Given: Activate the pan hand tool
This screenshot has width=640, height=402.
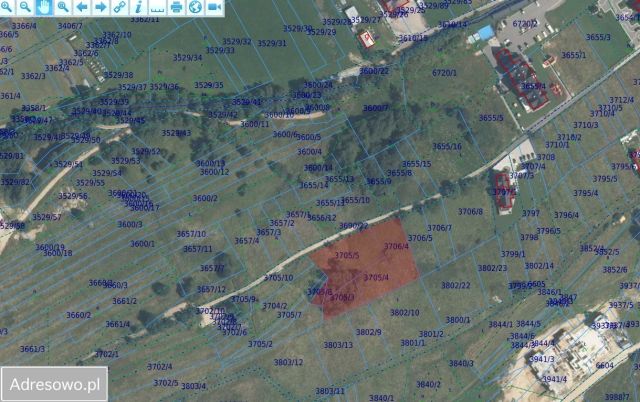Looking at the screenshot, I should tap(44, 7).
